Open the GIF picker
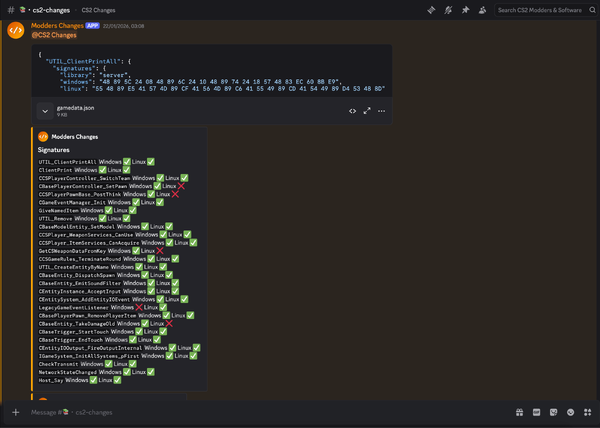600x428 pixels. pos(536,412)
